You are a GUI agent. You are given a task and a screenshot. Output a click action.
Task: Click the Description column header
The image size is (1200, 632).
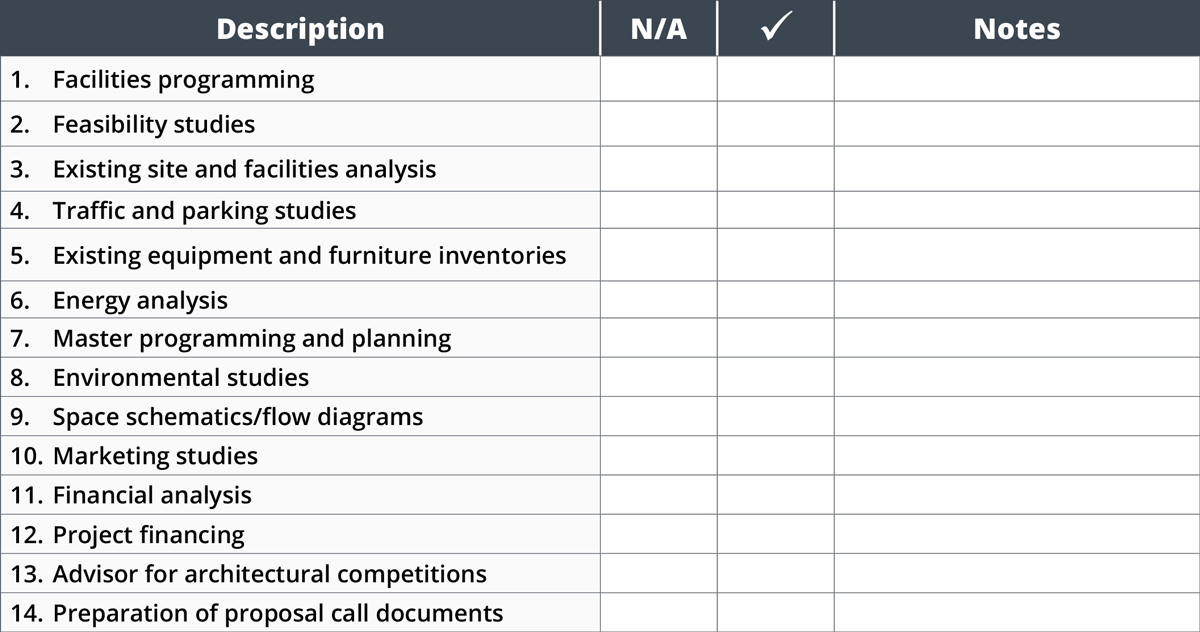(x=300, y=28)
